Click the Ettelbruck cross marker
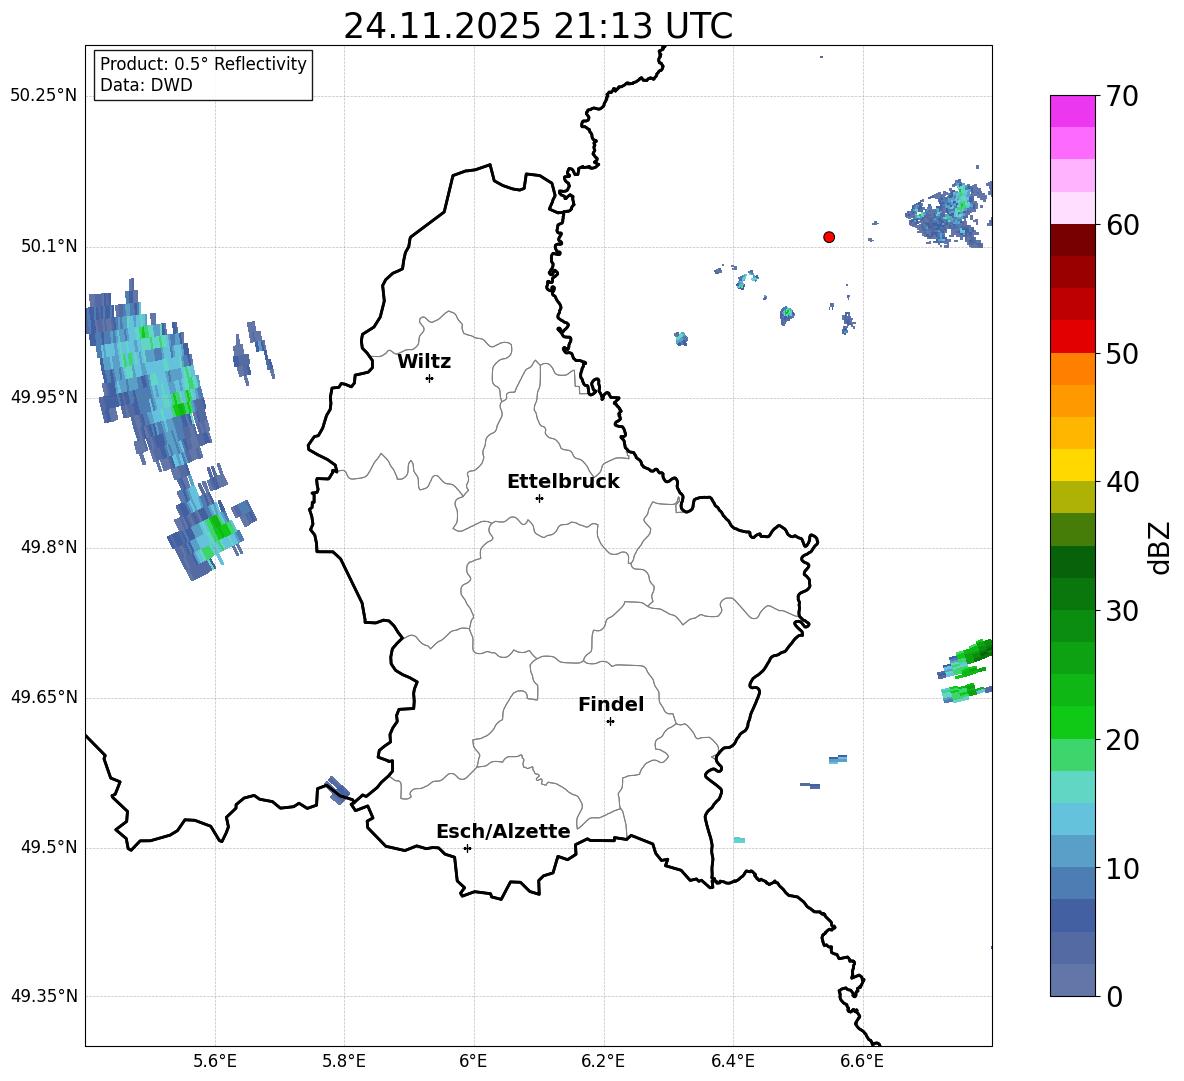Image resolution: width=1184 pixels, height=1081 pixels. 539,498
